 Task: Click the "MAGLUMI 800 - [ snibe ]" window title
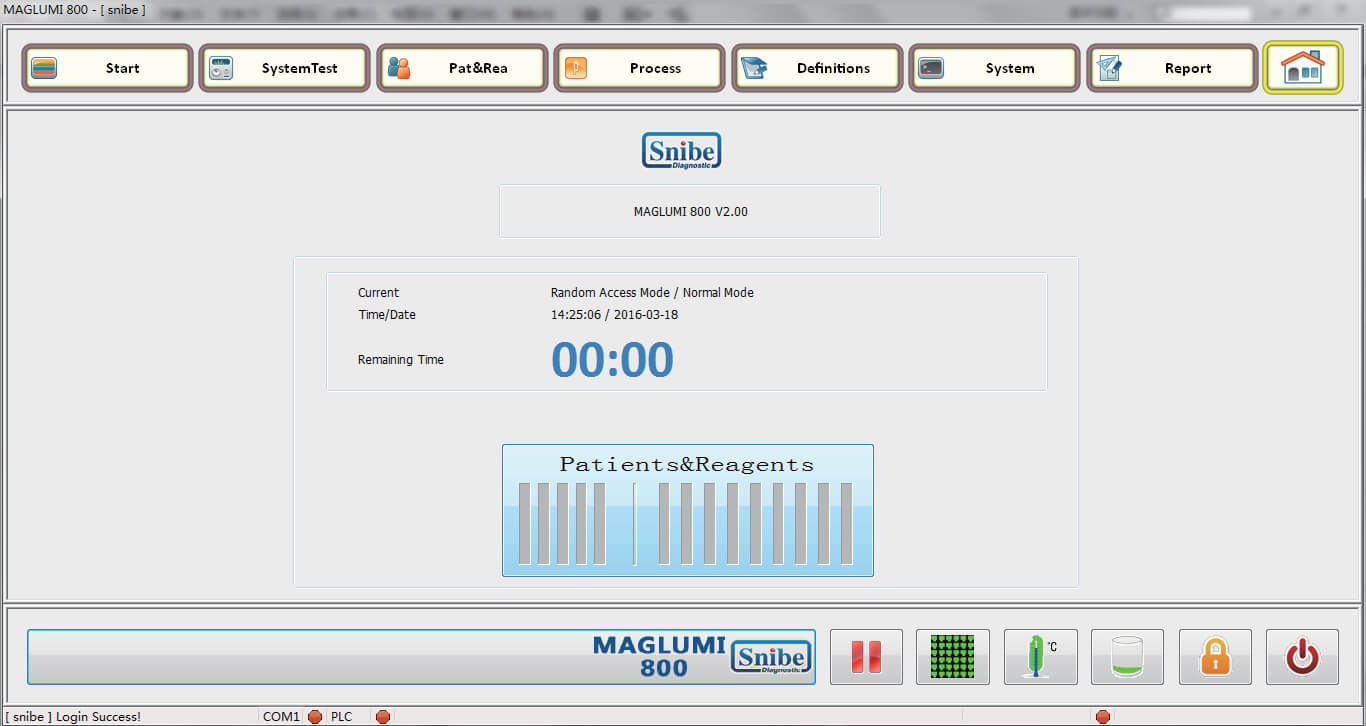coord(75,10)
